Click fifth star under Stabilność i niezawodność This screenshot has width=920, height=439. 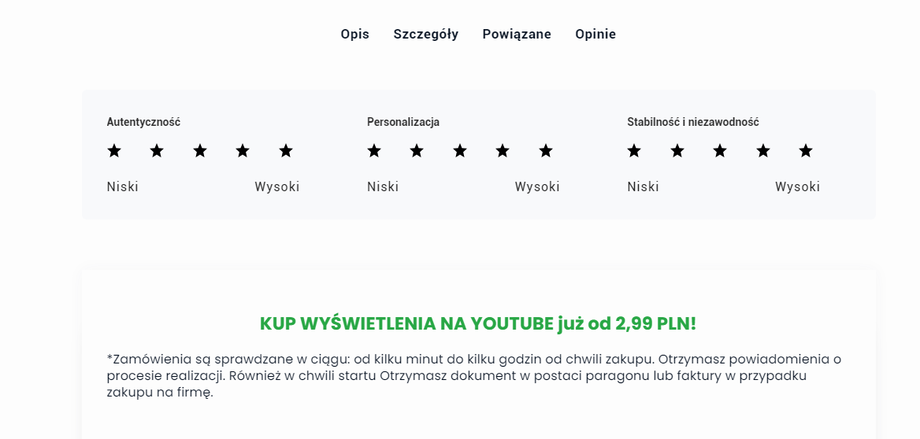pos(806,151)
